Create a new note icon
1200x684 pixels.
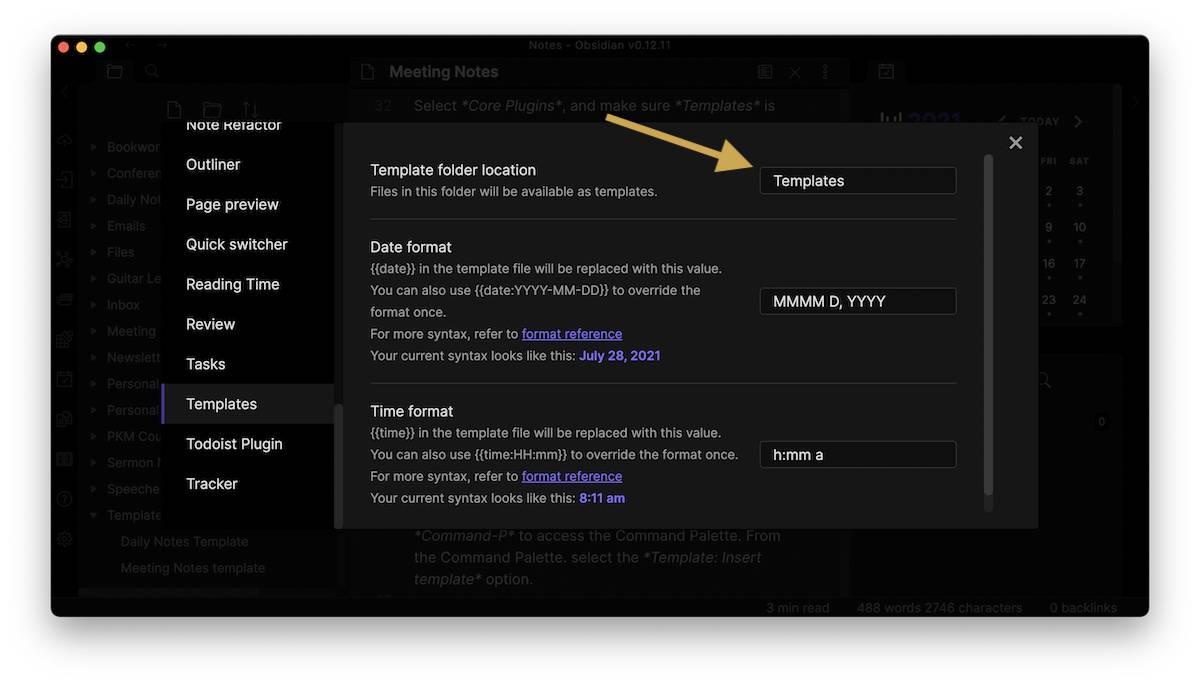[x=174, y=109]
